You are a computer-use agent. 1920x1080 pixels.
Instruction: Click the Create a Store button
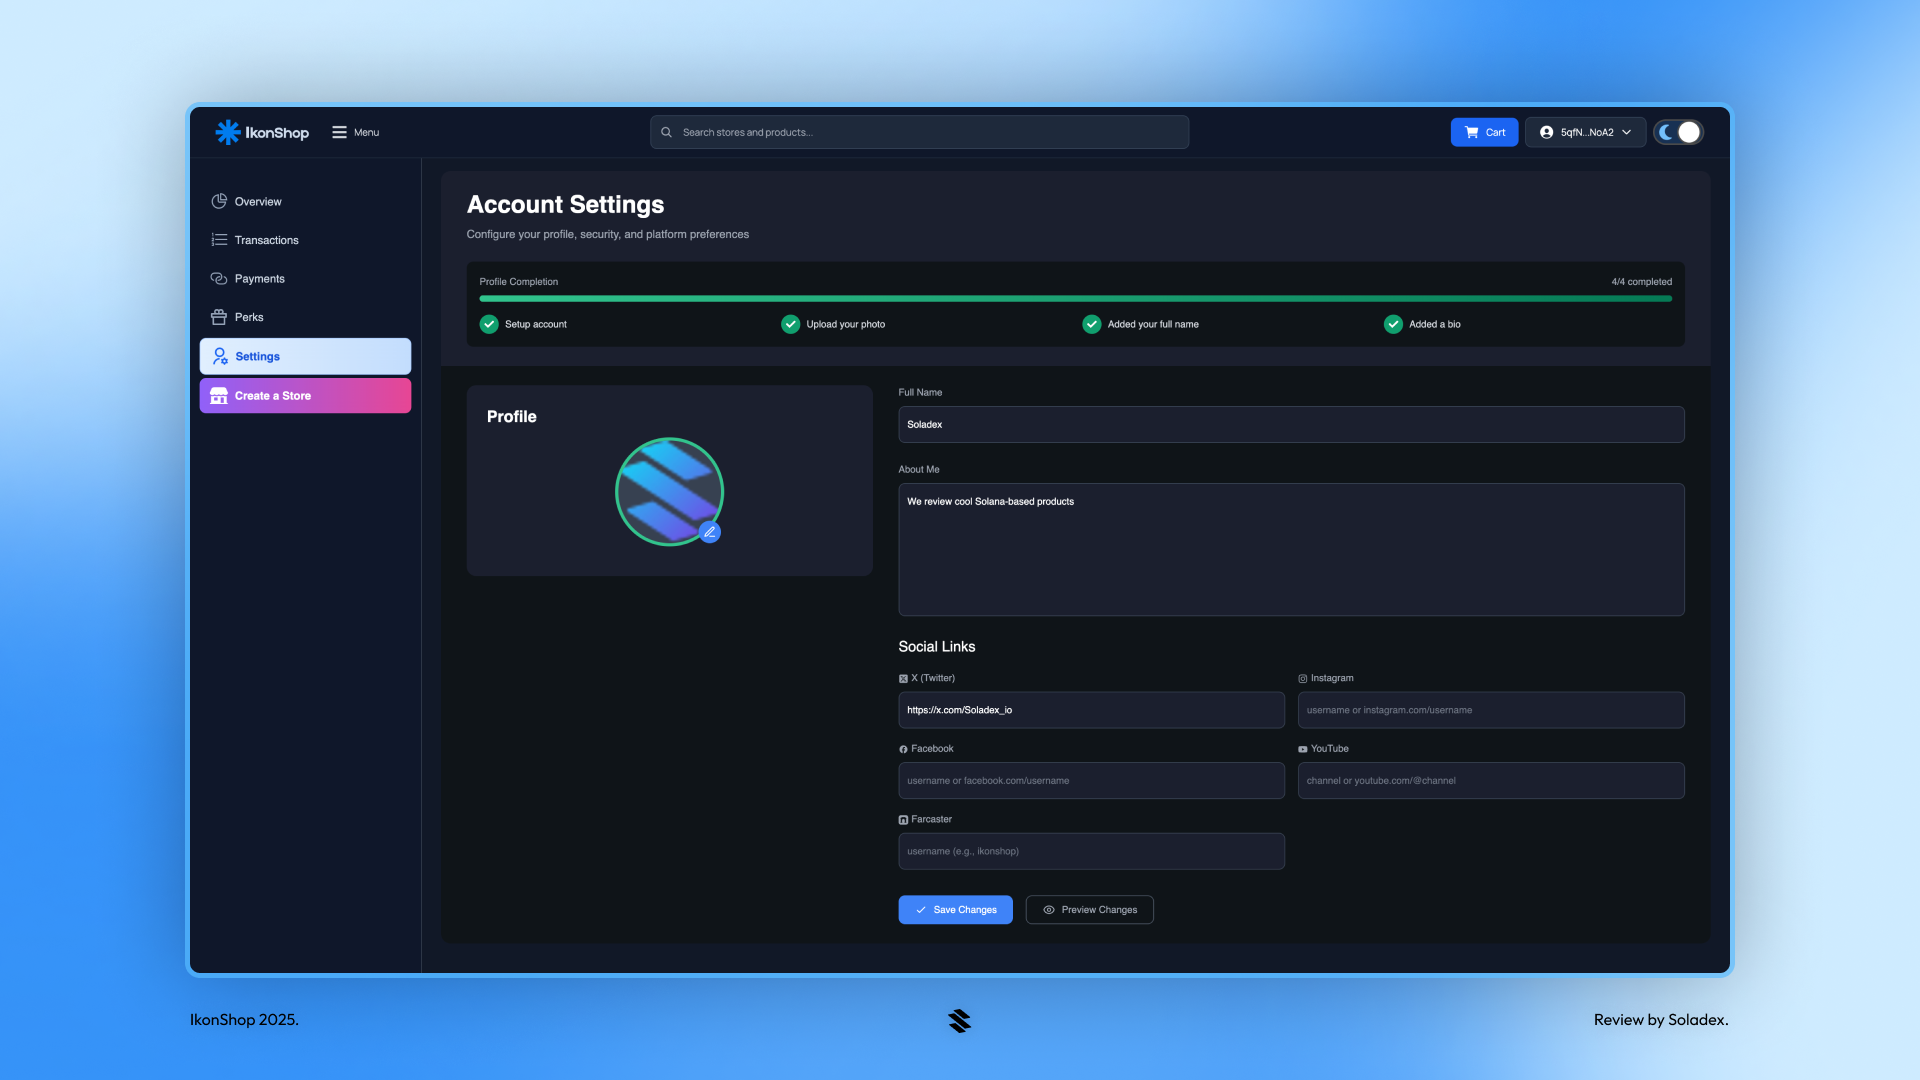305,396
